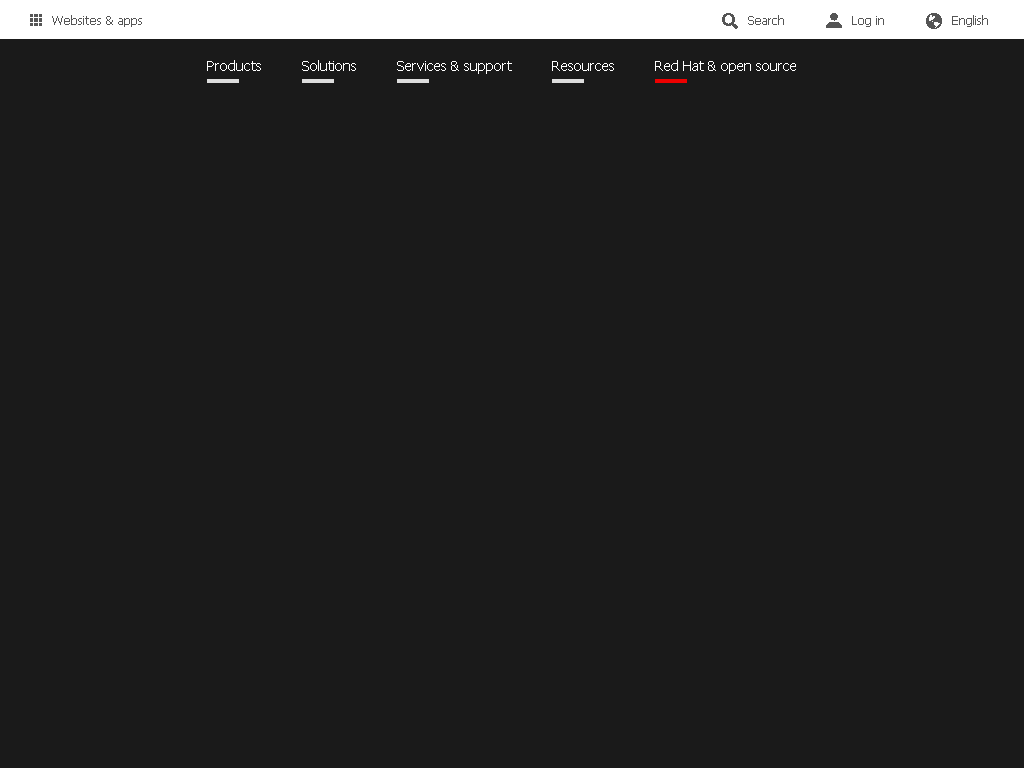Image resolution: width=1024 pixels, height=768 pixels.
Task: Open the Products menu
Action: pos(234,66)
